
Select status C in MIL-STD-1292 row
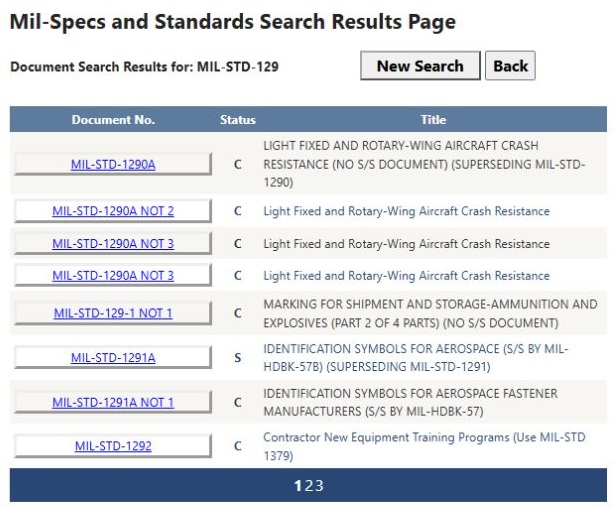pyautogui.click(x=238, y=446)
